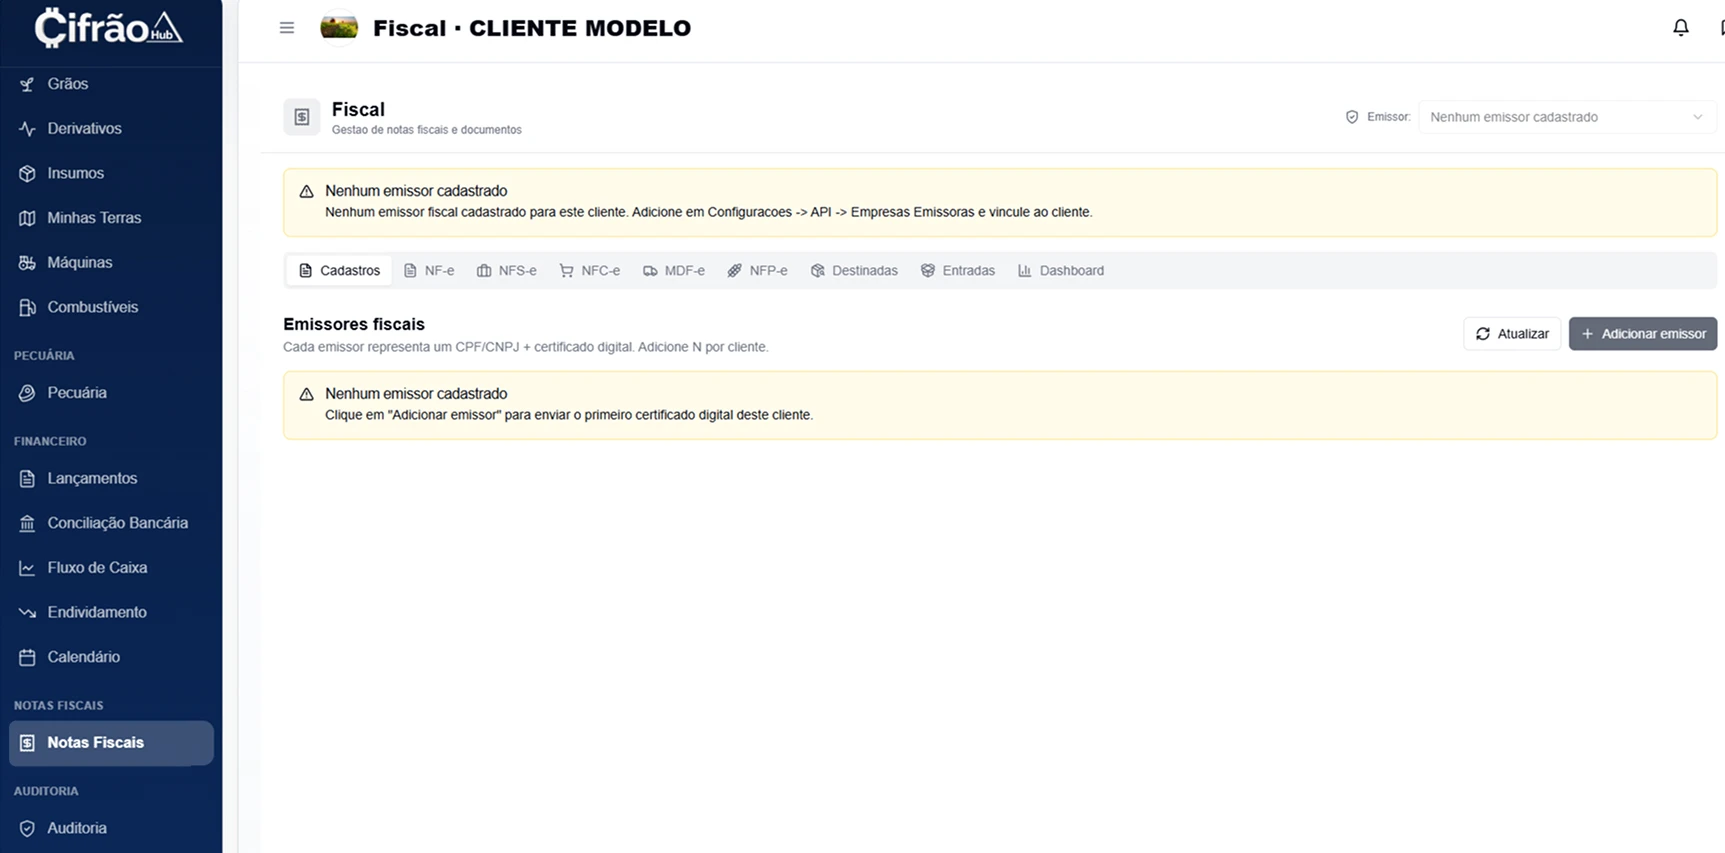Navigate to Insumos

pyautogui.click(x=111, y=174)
